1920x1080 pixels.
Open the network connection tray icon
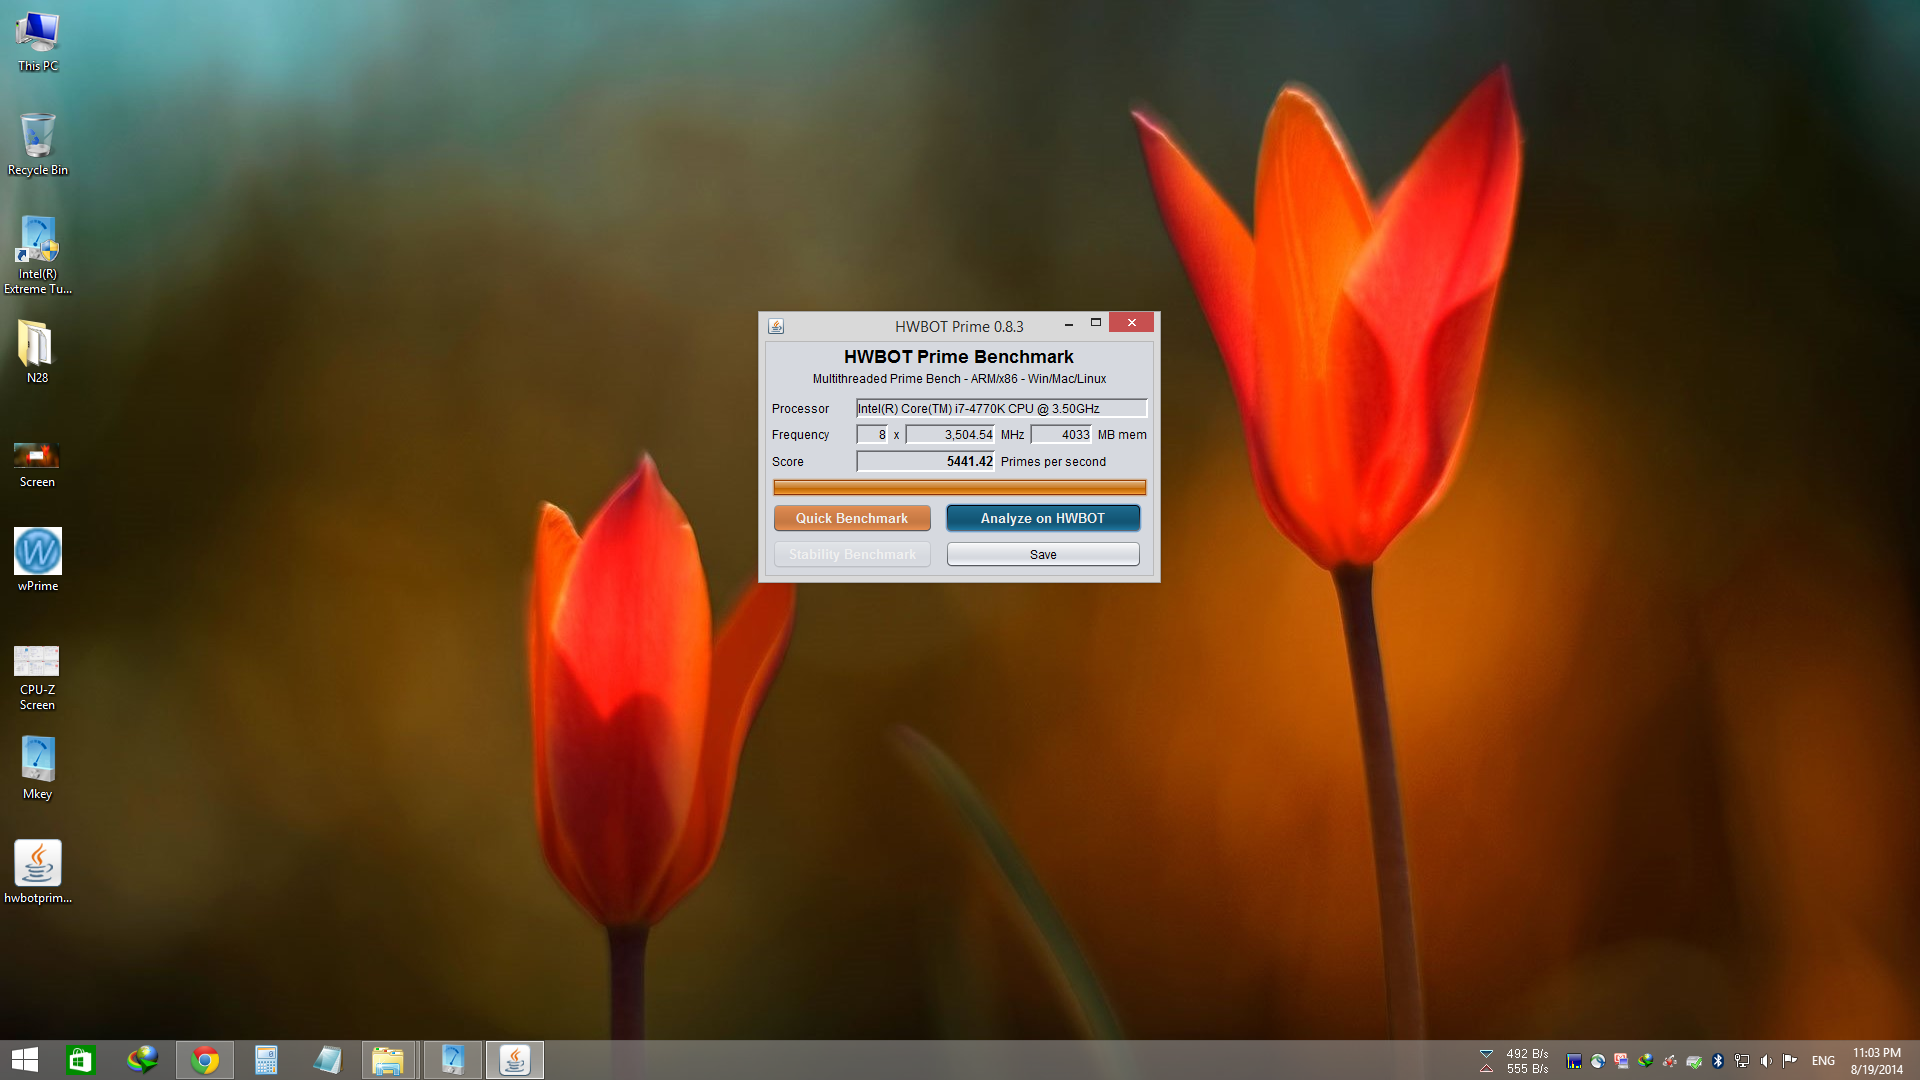(1742, 1061)
